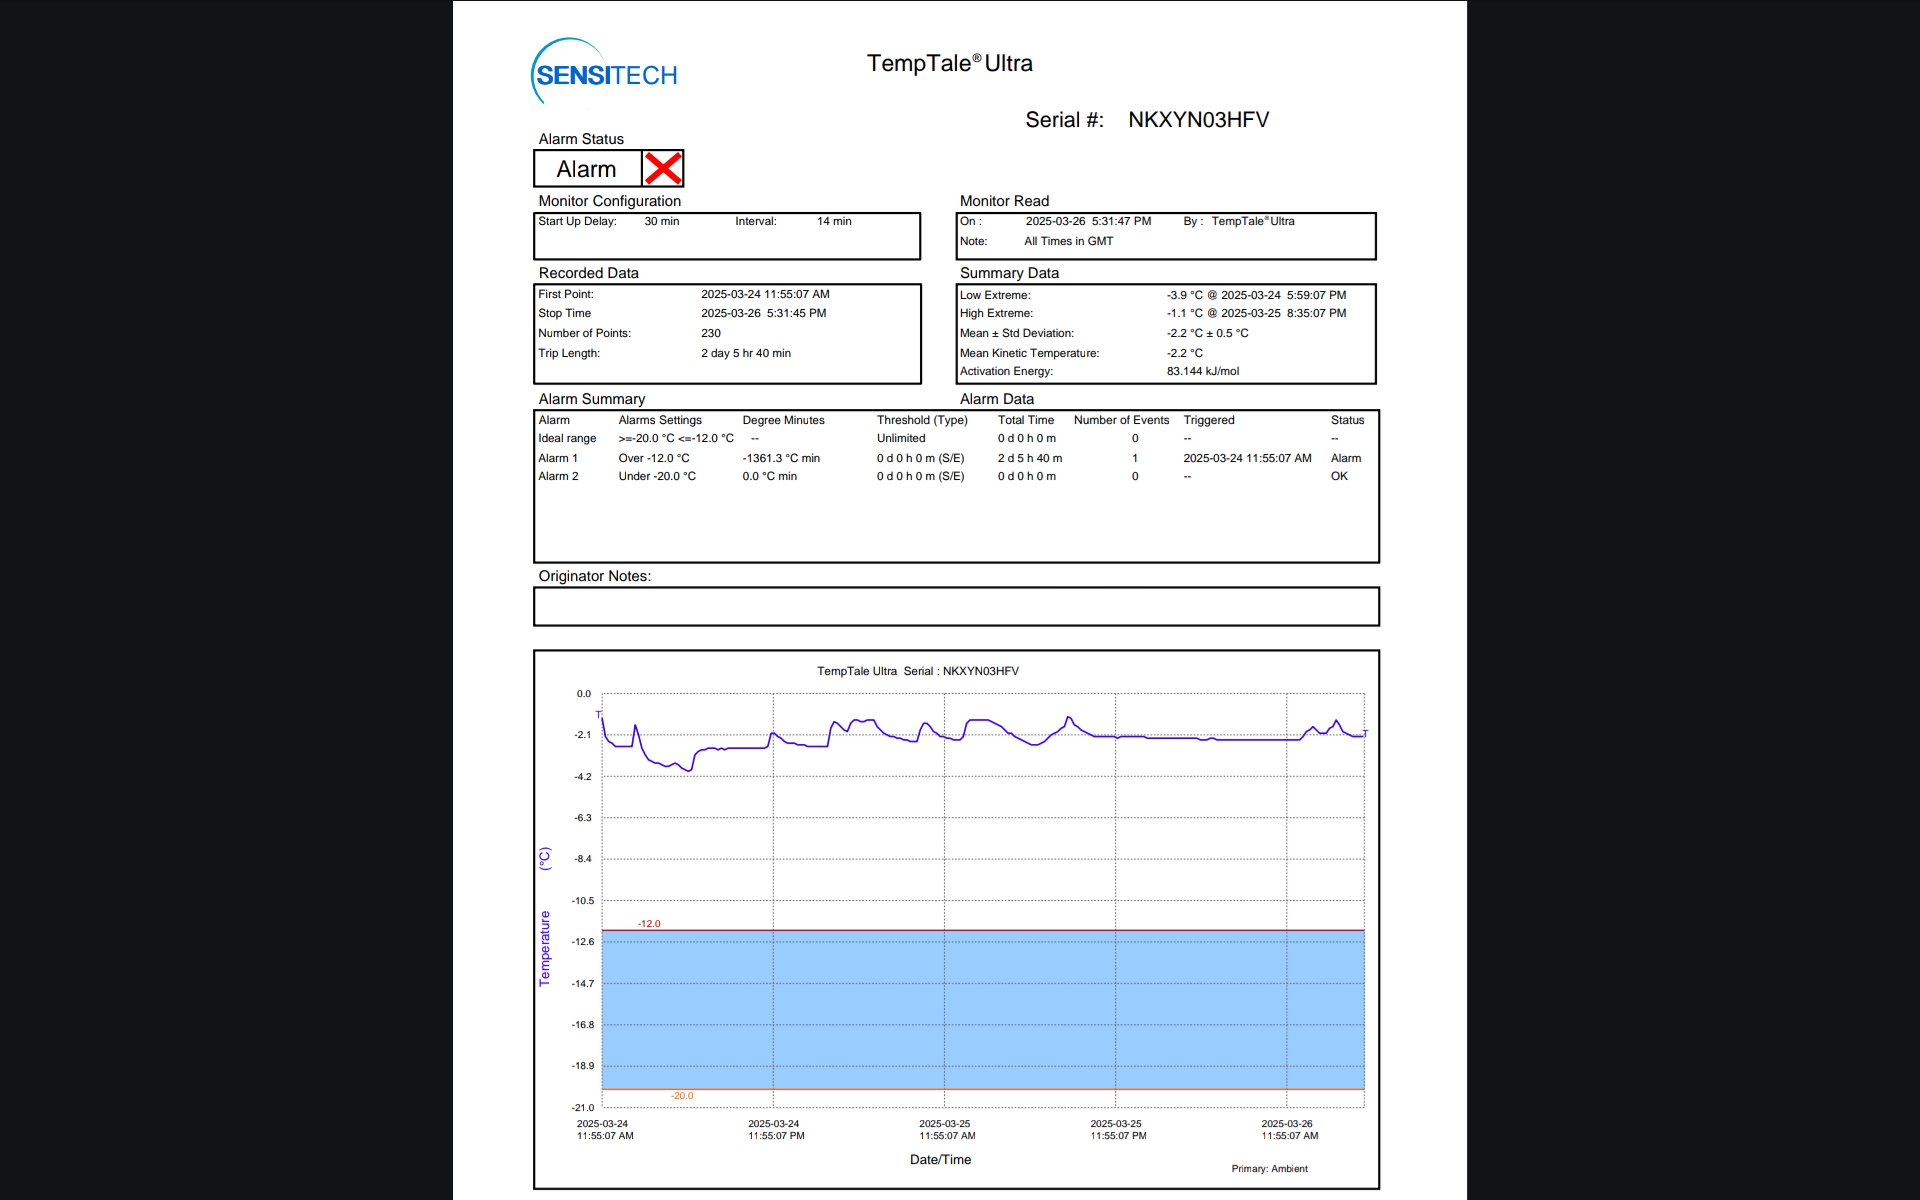Click chart title 'TempTale Ultra Serial : NKXYN03HFV'
Image resolution: width=1920 pixels, height=1200 pixels.
coord(918,671)
